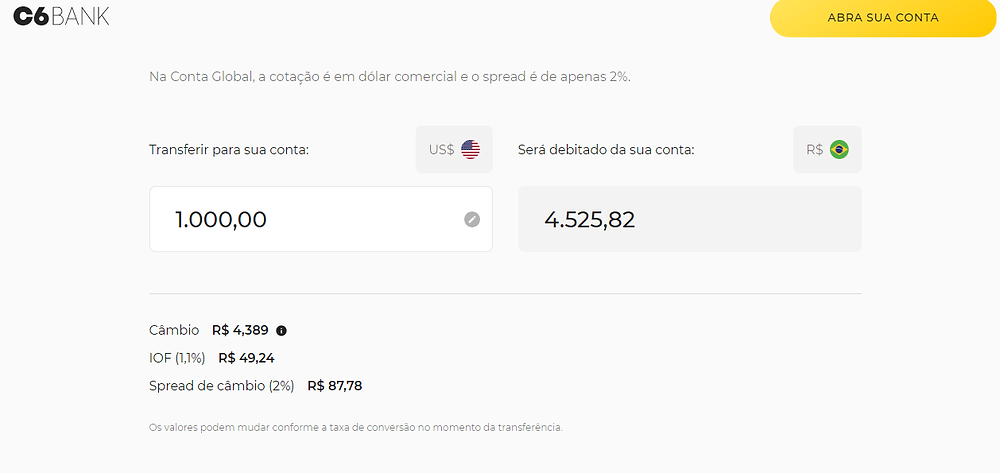Click the Spread de câmbio R$ 87,78 line
Viewport: 1000px width, 473px height.
[x=255, y=386]
